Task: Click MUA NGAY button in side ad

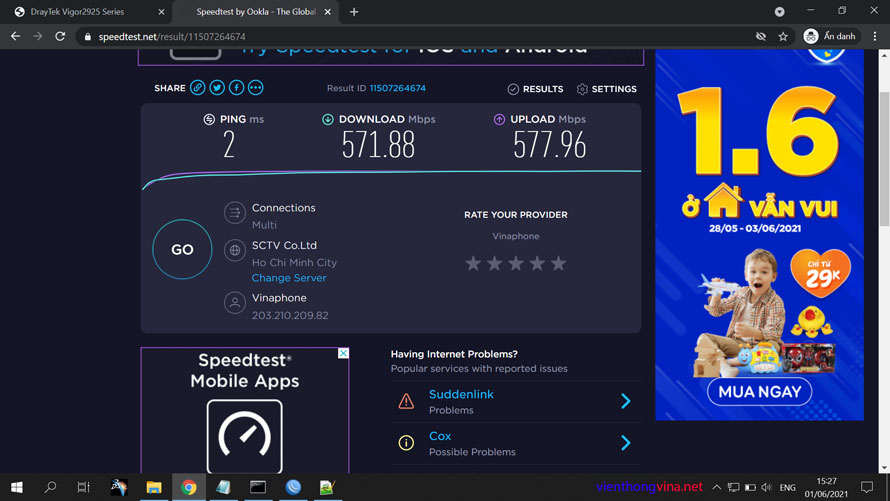Action: tap(759, 391)
